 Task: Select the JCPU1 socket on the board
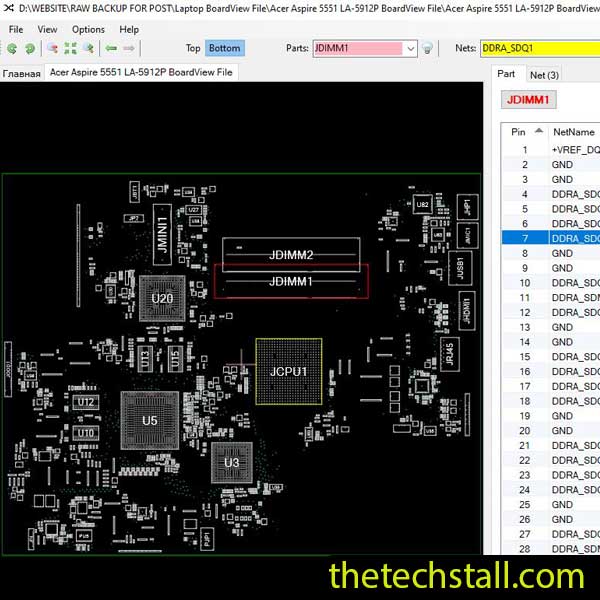click(289, 371)
